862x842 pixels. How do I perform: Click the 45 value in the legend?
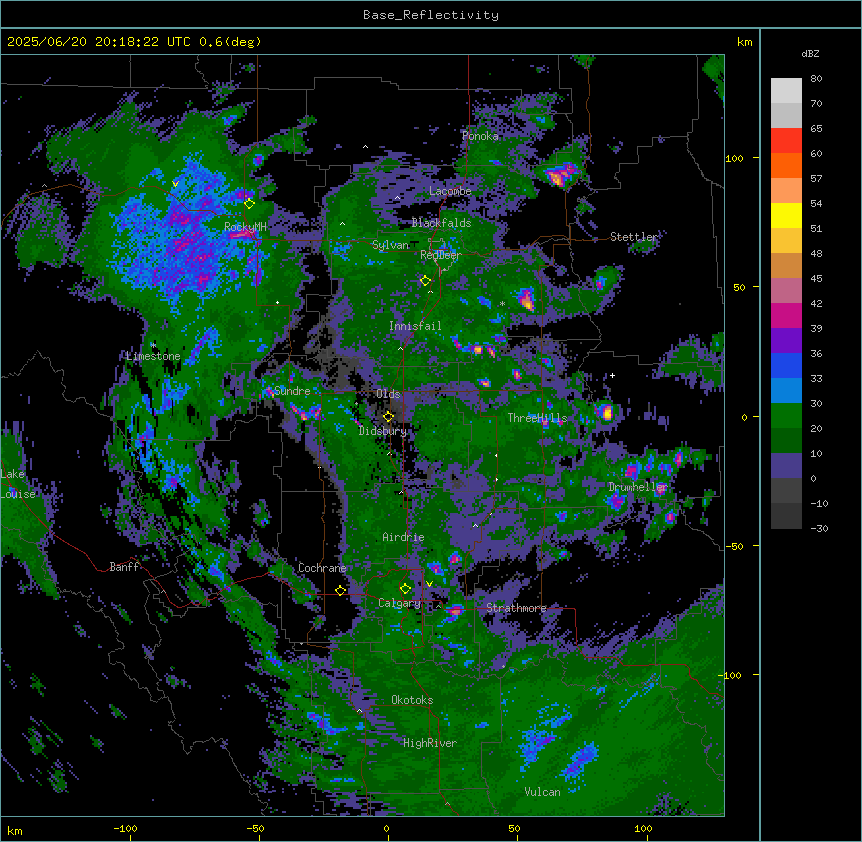click(x=816, y=279)
